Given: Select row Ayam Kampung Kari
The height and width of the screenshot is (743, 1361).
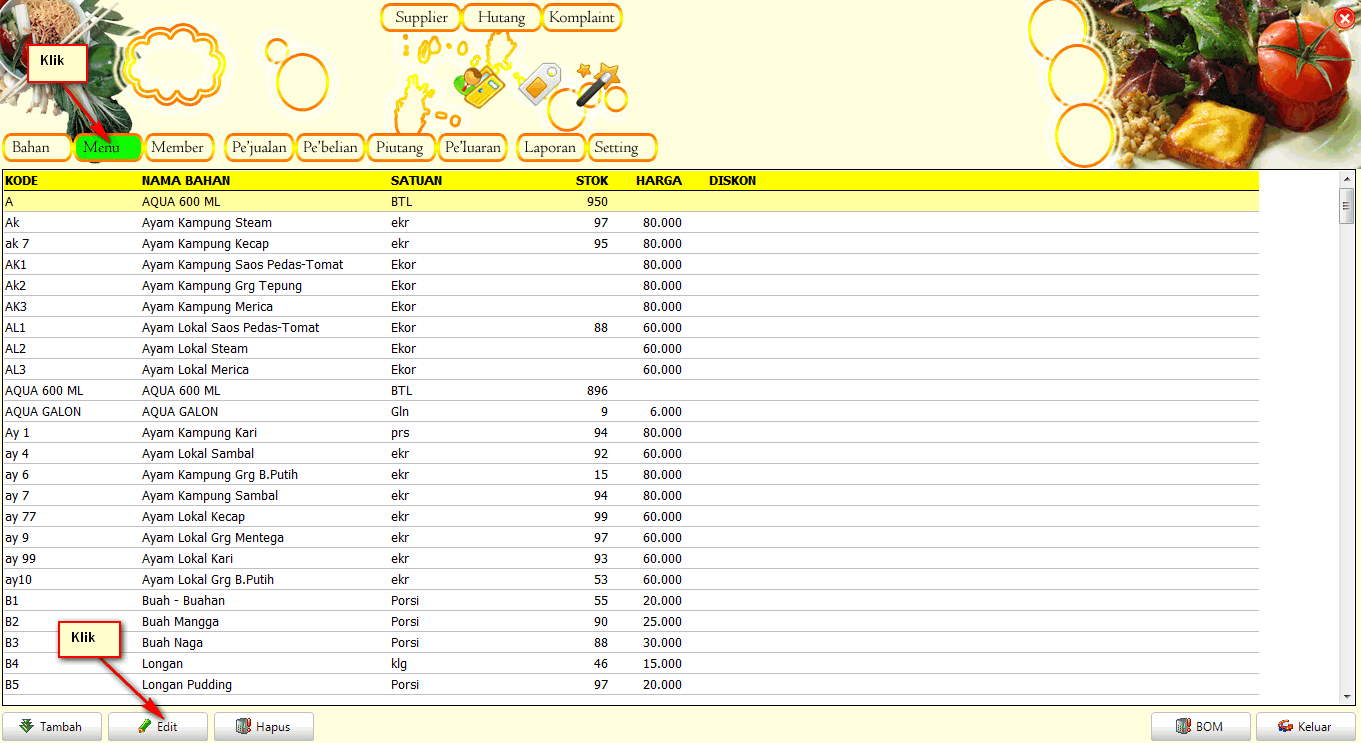Looking at the screenshot, I should pos(631,433).
